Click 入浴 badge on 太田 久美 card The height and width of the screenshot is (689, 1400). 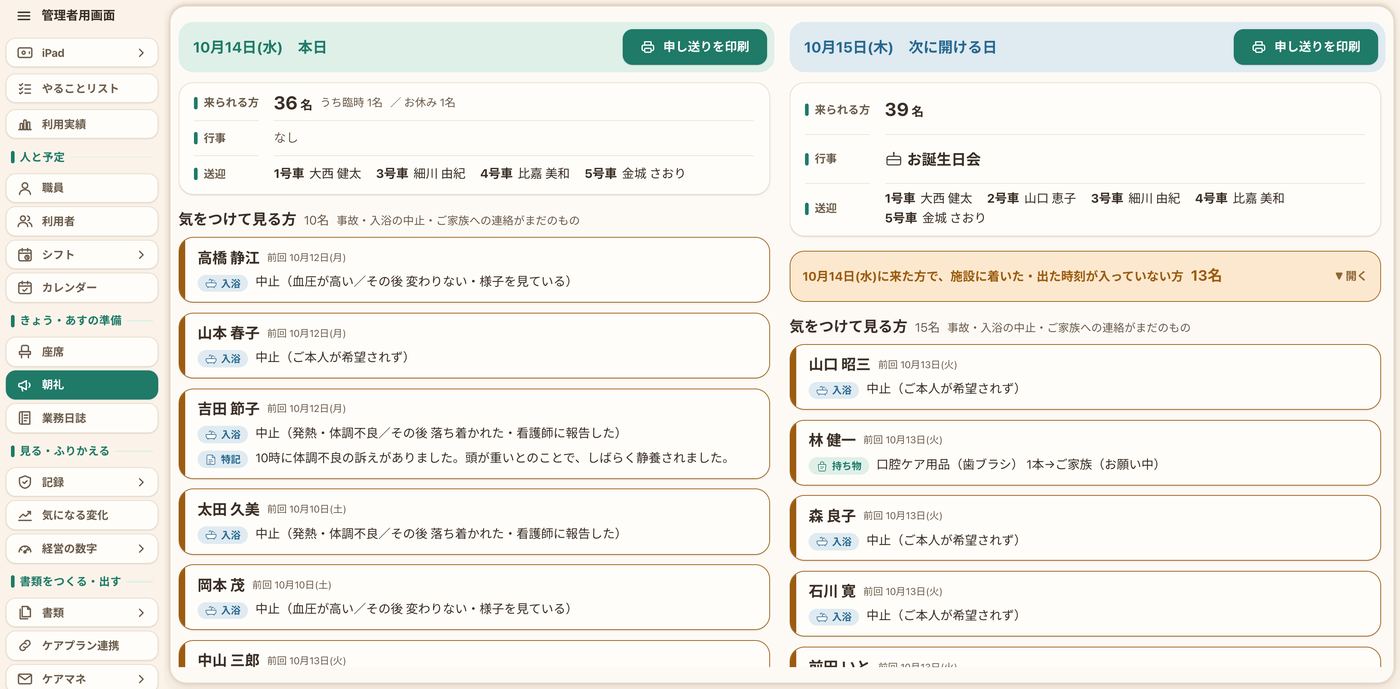coord(223,535)
